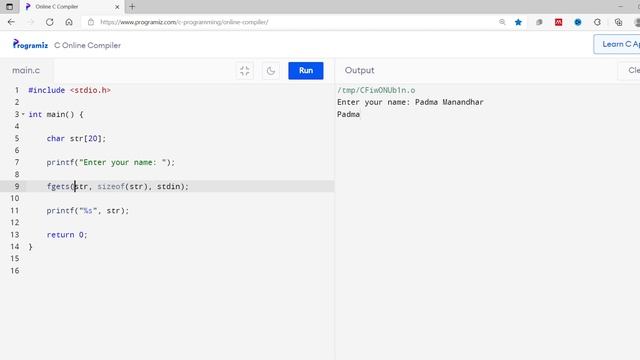Click the output text 'Padma'
640x360 pixels.
point(349,114)
